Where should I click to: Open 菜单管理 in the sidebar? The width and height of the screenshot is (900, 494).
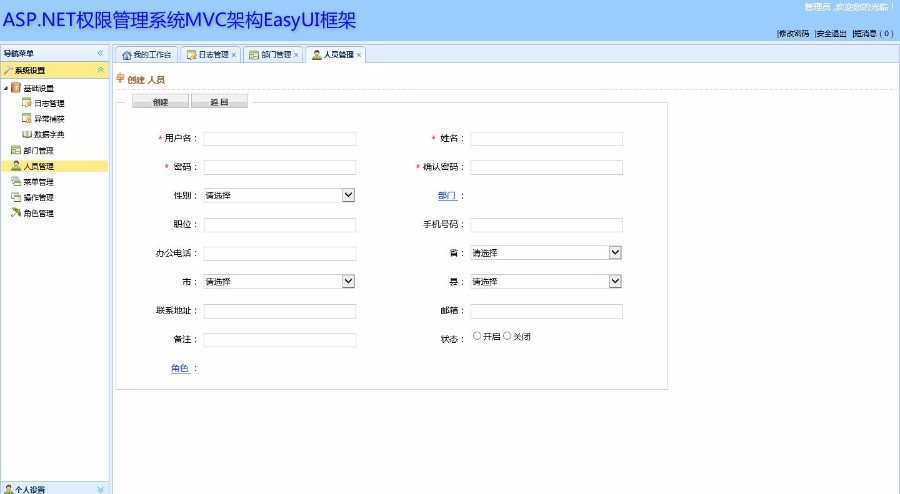(x=38, y=182)
